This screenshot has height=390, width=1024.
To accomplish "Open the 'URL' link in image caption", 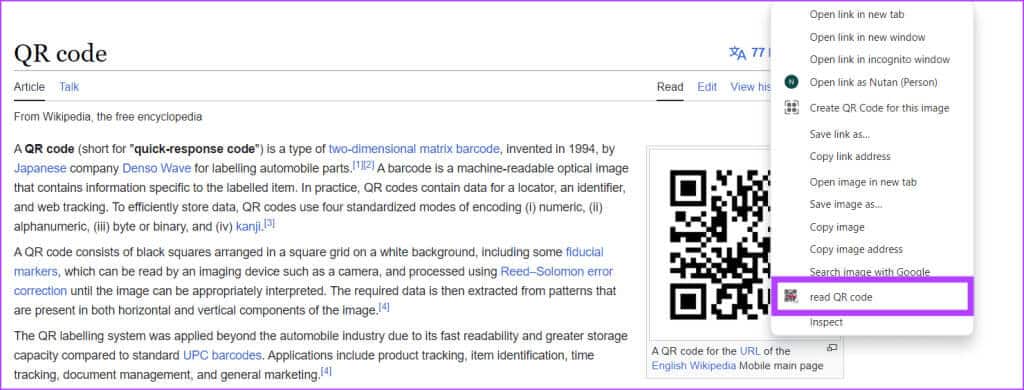I will (750, 351).
